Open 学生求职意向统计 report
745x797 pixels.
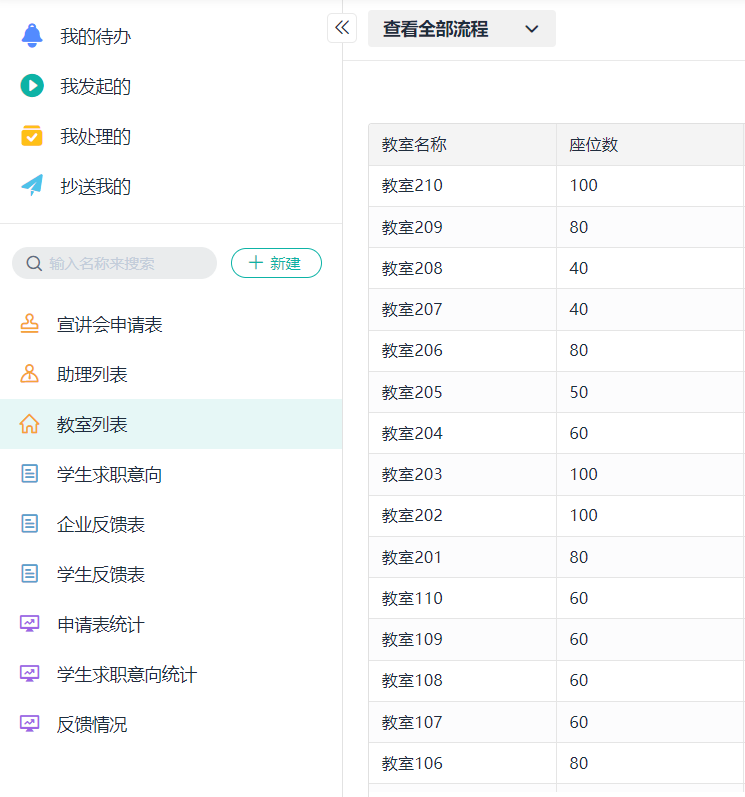coord(126,674)
